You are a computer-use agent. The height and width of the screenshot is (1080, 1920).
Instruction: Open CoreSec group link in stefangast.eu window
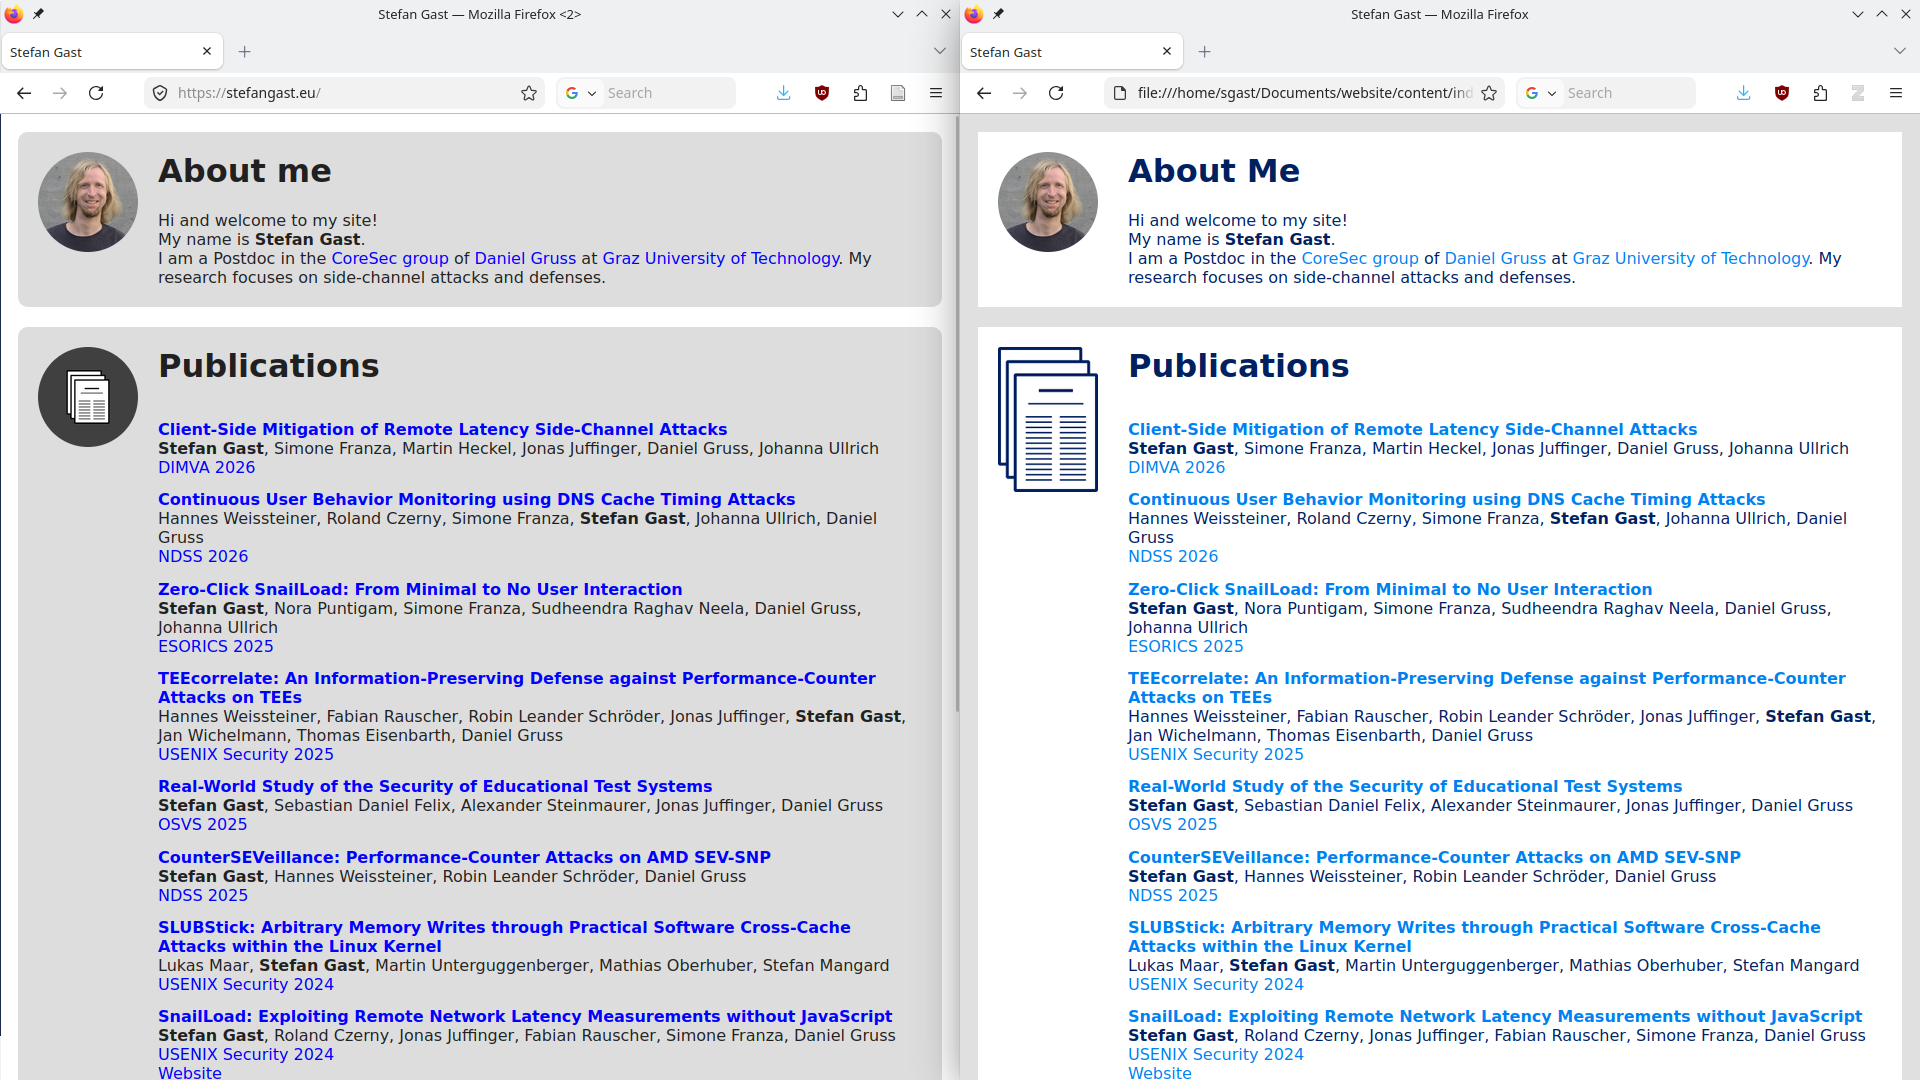point(390,258)
